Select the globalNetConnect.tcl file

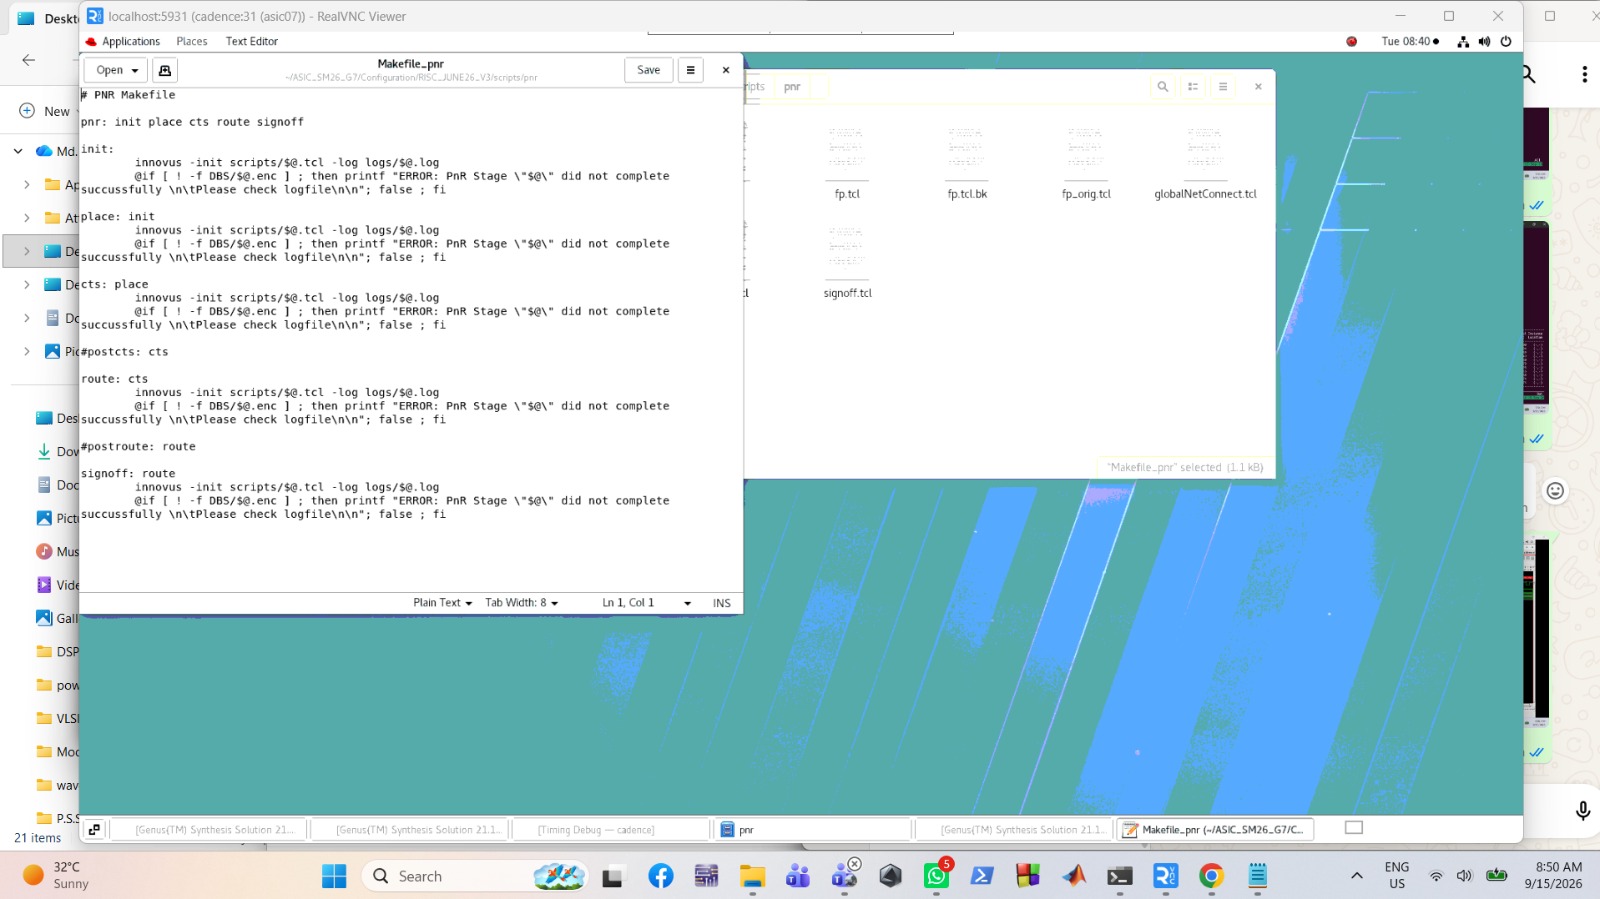[1205, 161]
